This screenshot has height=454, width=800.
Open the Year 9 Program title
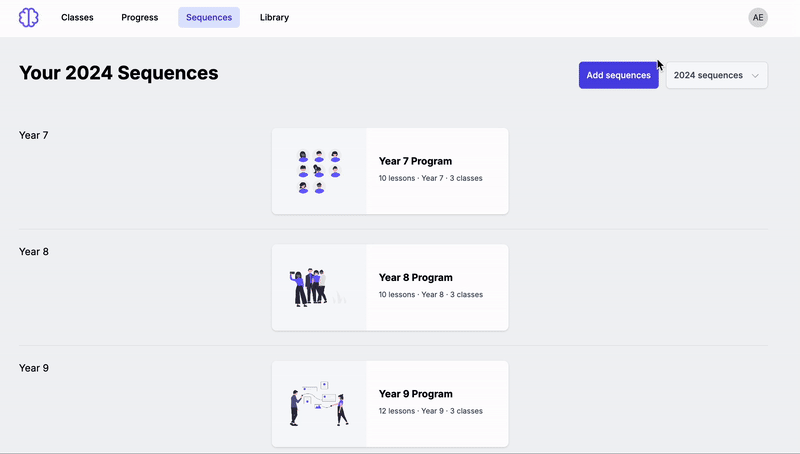[416, 394]
